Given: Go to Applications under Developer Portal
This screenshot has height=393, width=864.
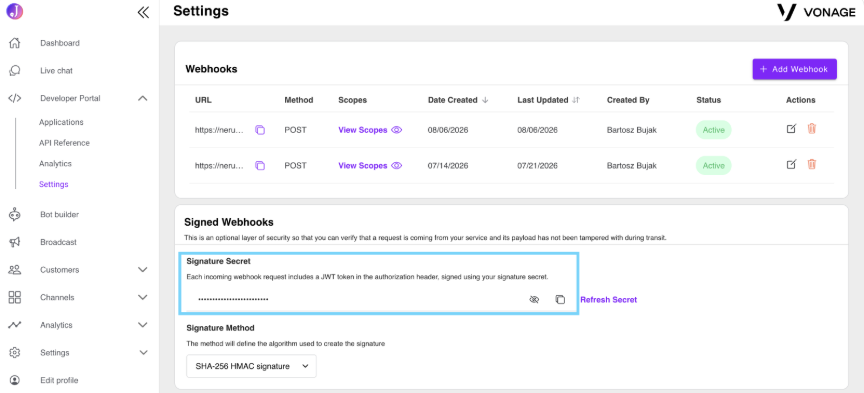Looking at the screenshot, I should pos(61,122).
